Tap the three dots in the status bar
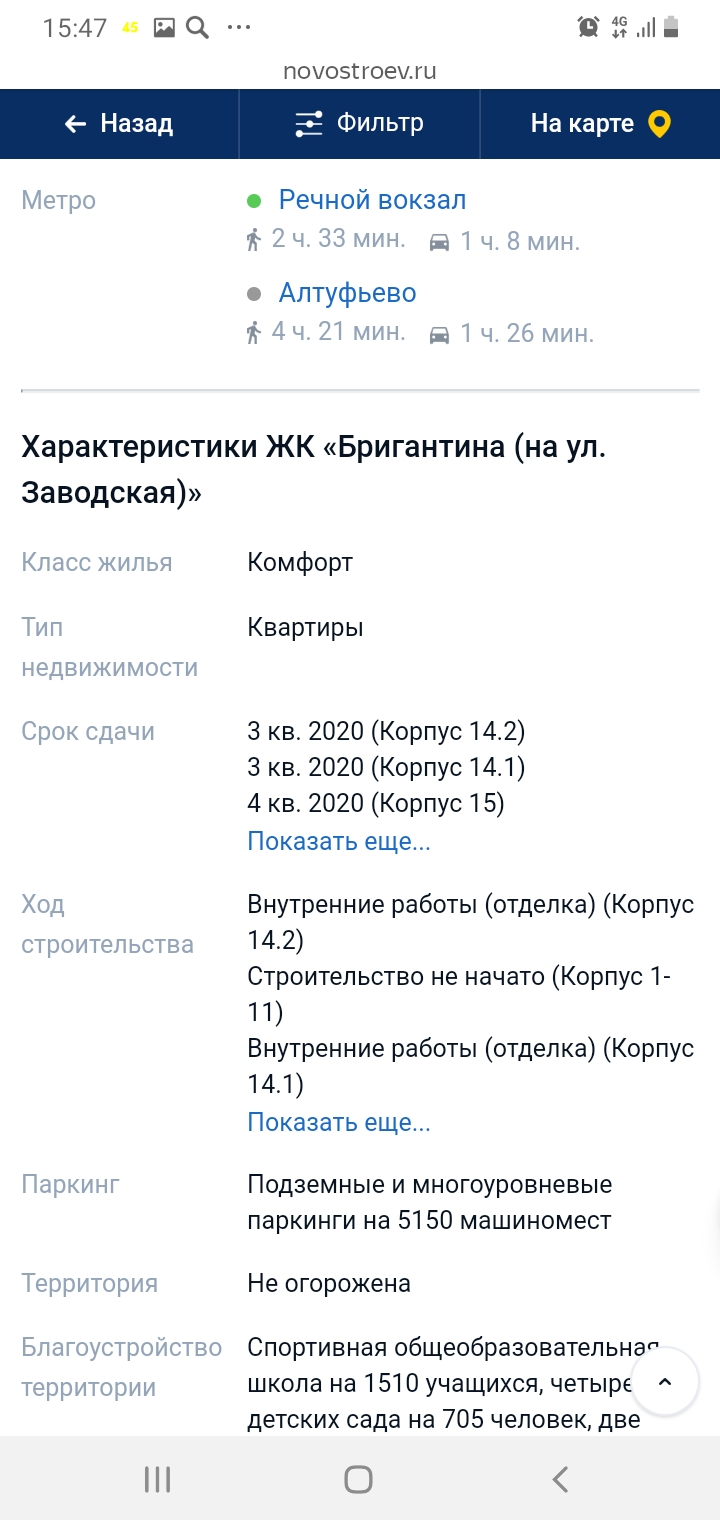Image resolution: width=720 pixels, height=1520 pixels. pos(239,28)
